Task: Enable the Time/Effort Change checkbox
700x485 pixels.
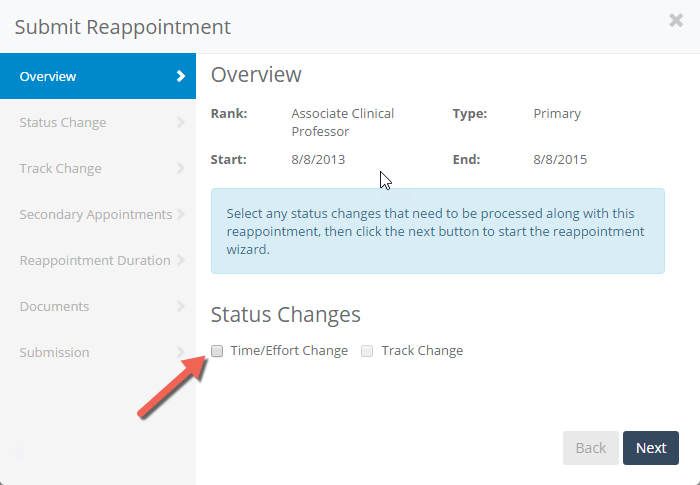Action: click(x=217, y=351)
